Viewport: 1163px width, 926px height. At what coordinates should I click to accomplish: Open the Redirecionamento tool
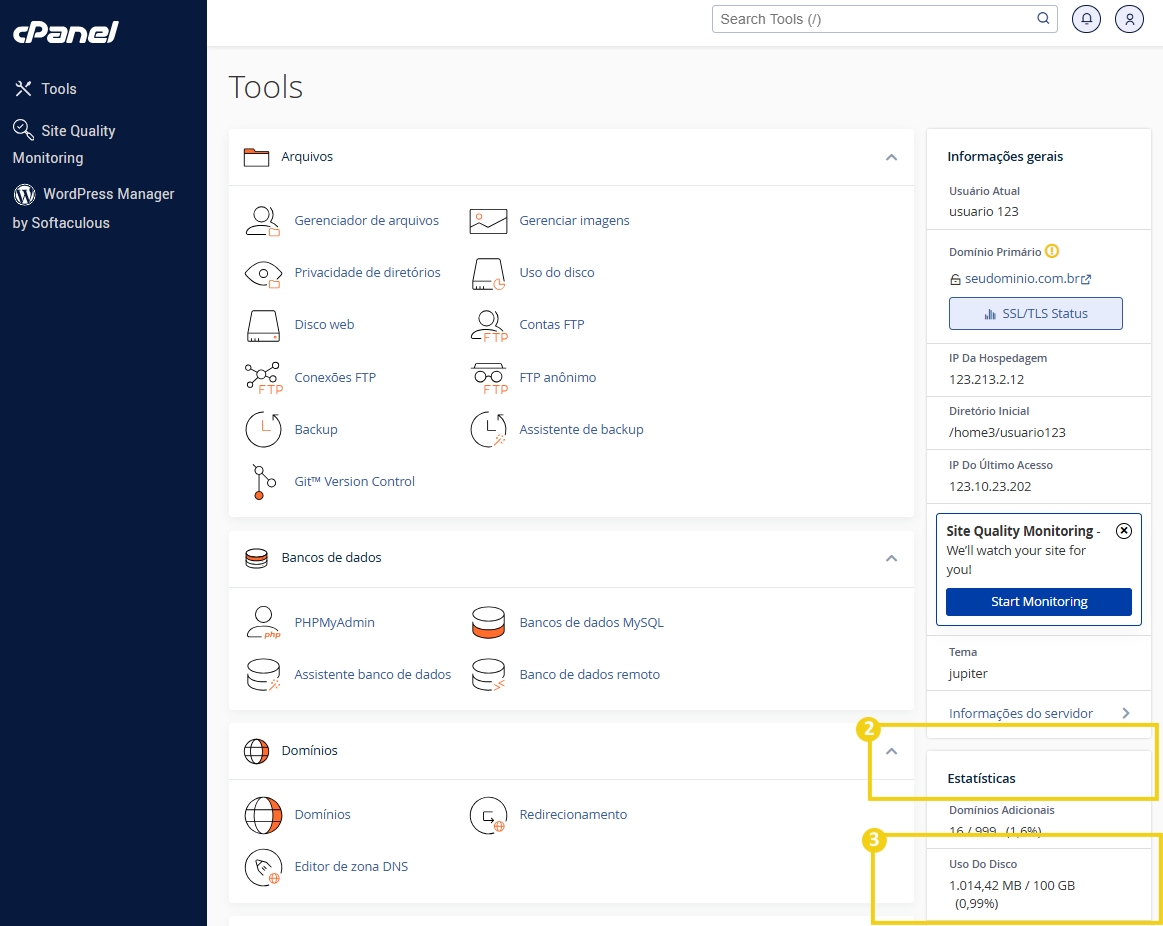(488, 815)
